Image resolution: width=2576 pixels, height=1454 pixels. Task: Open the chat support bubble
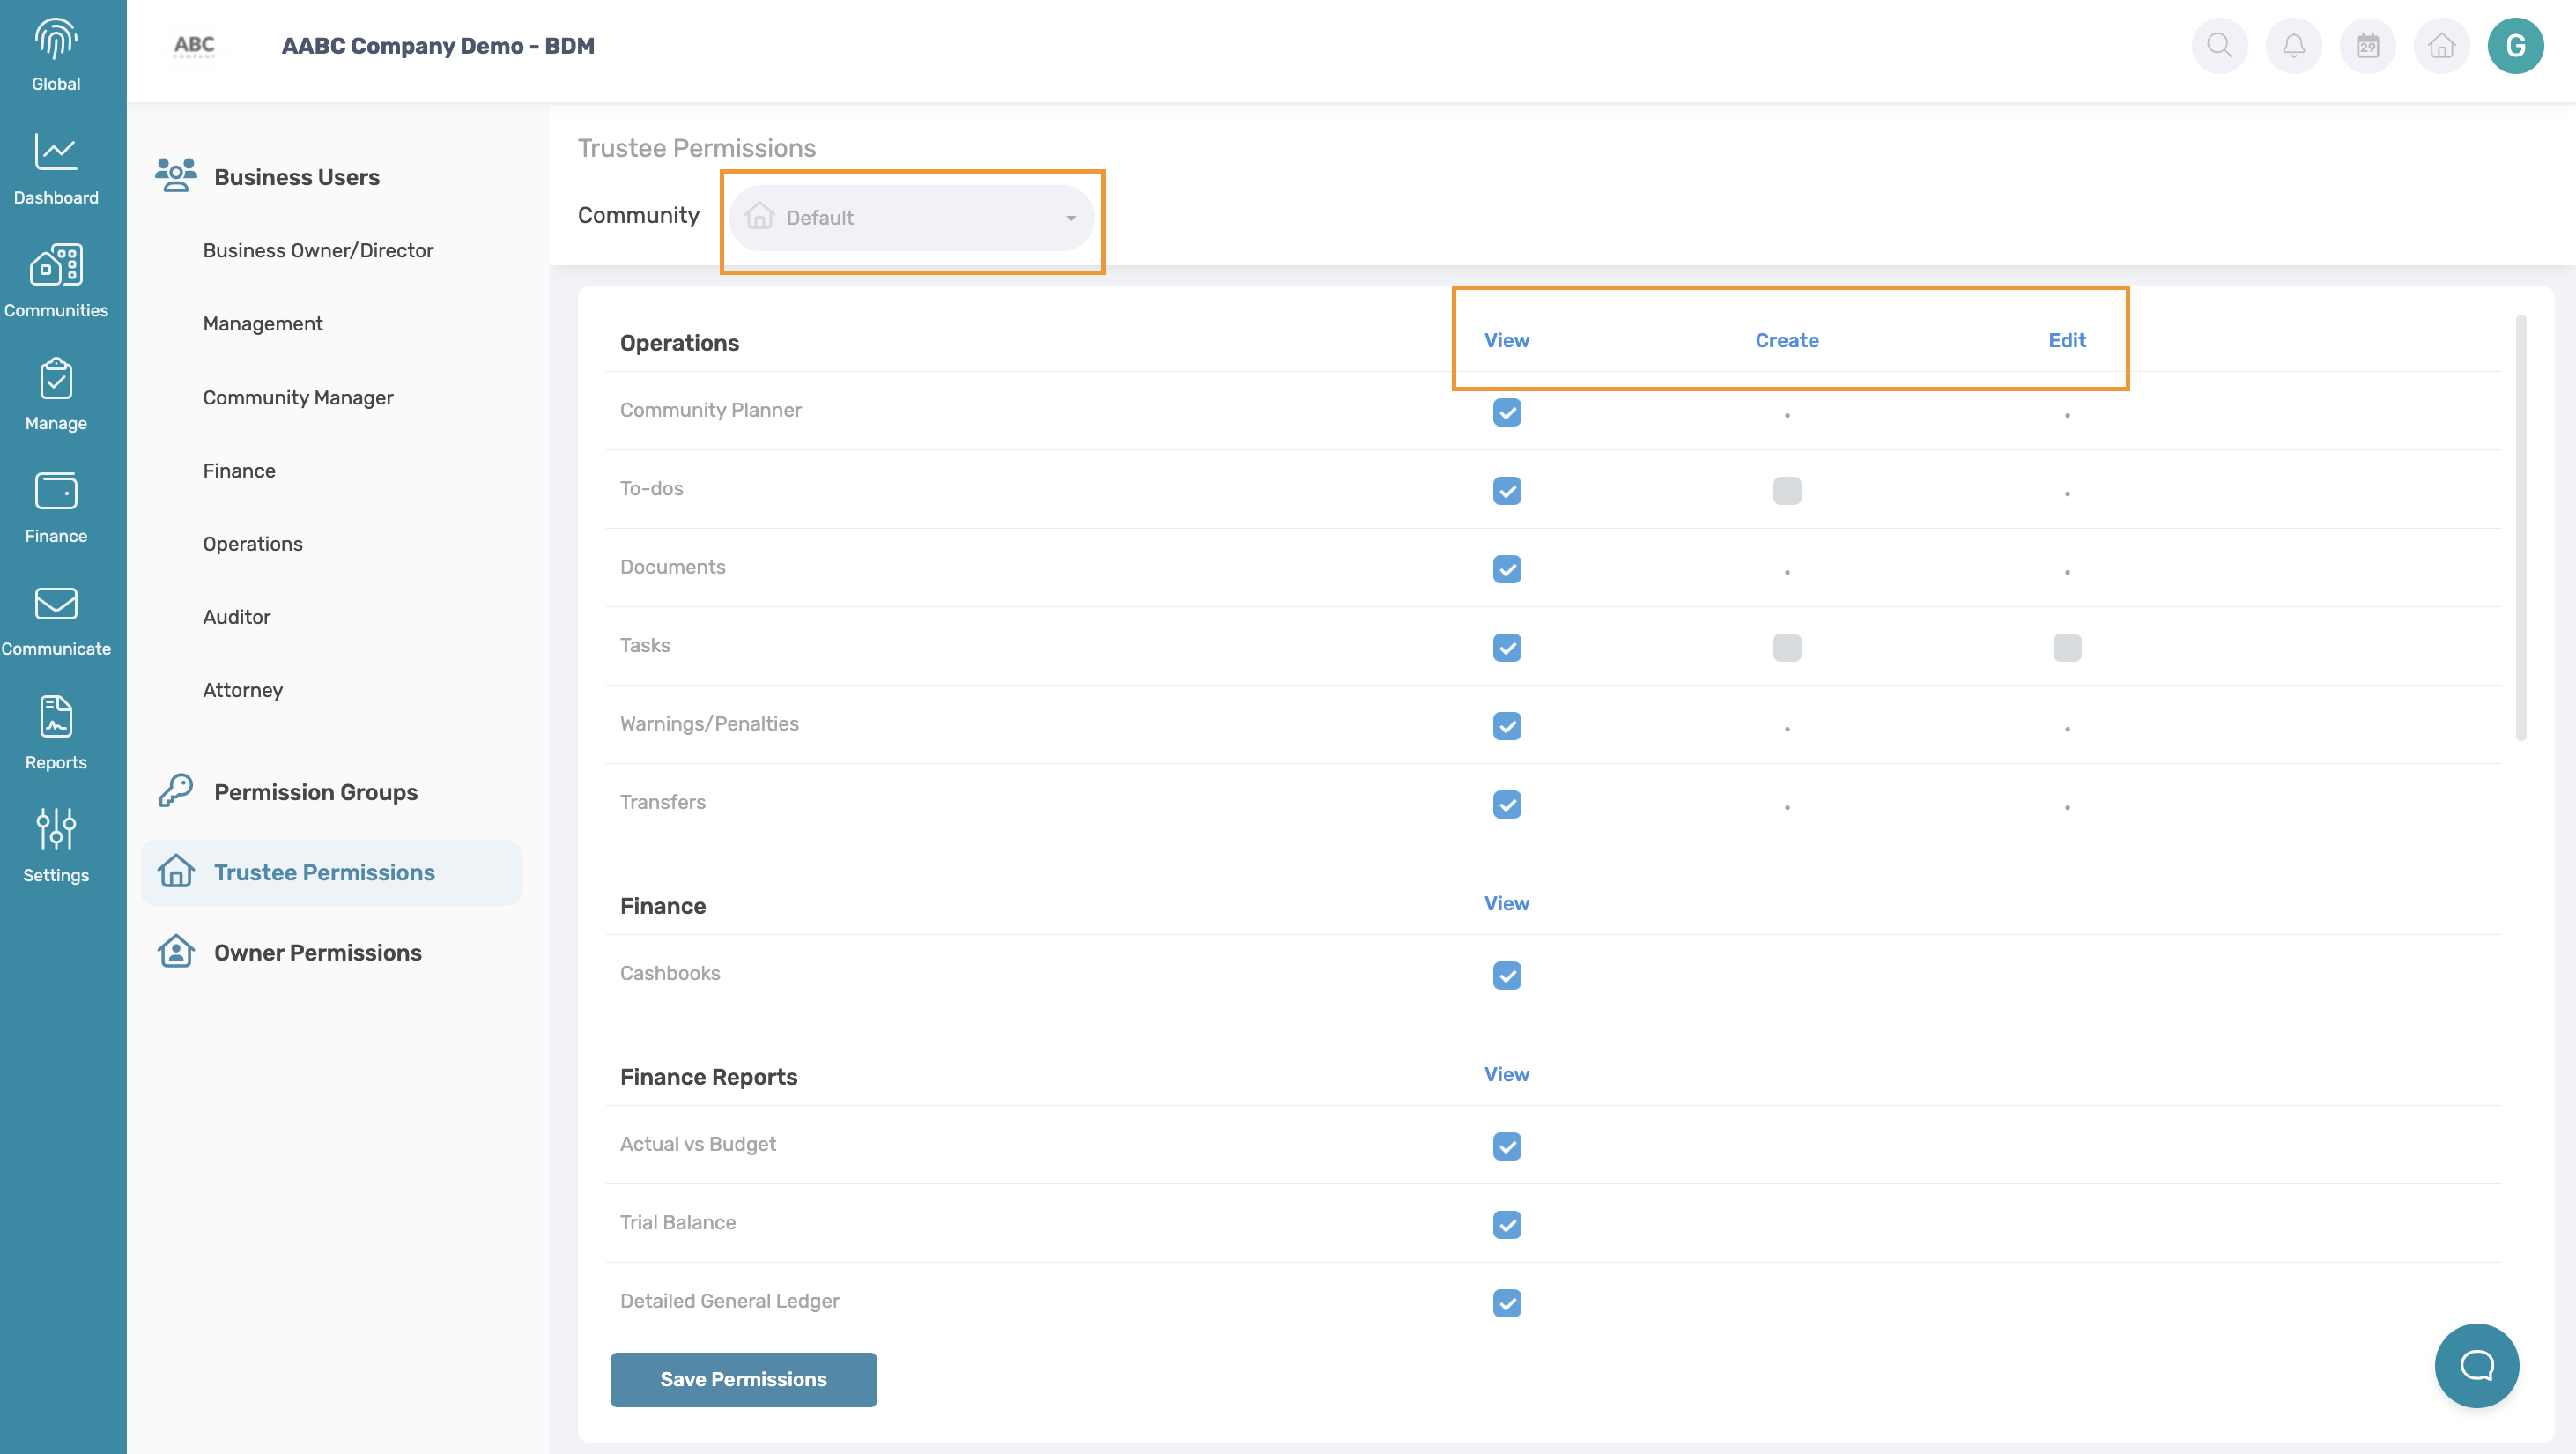coord(2476,1365)
